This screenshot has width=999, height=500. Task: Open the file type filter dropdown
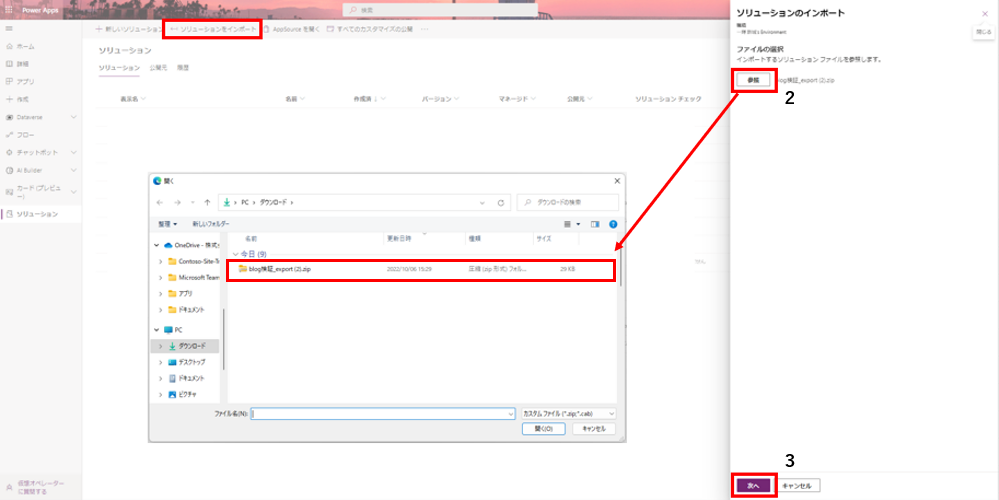pyautogui.click(x=569, y=412)
